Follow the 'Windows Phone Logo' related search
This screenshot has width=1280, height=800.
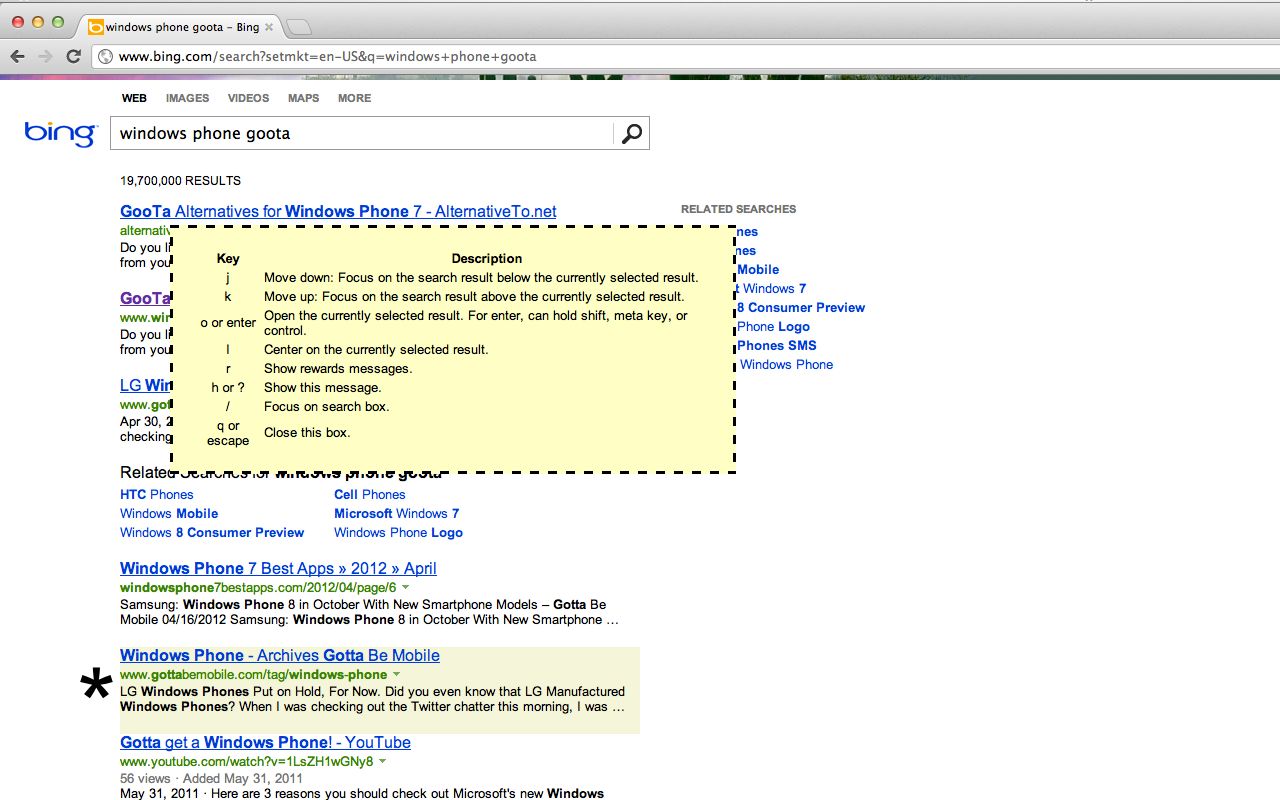coord(398,533)
